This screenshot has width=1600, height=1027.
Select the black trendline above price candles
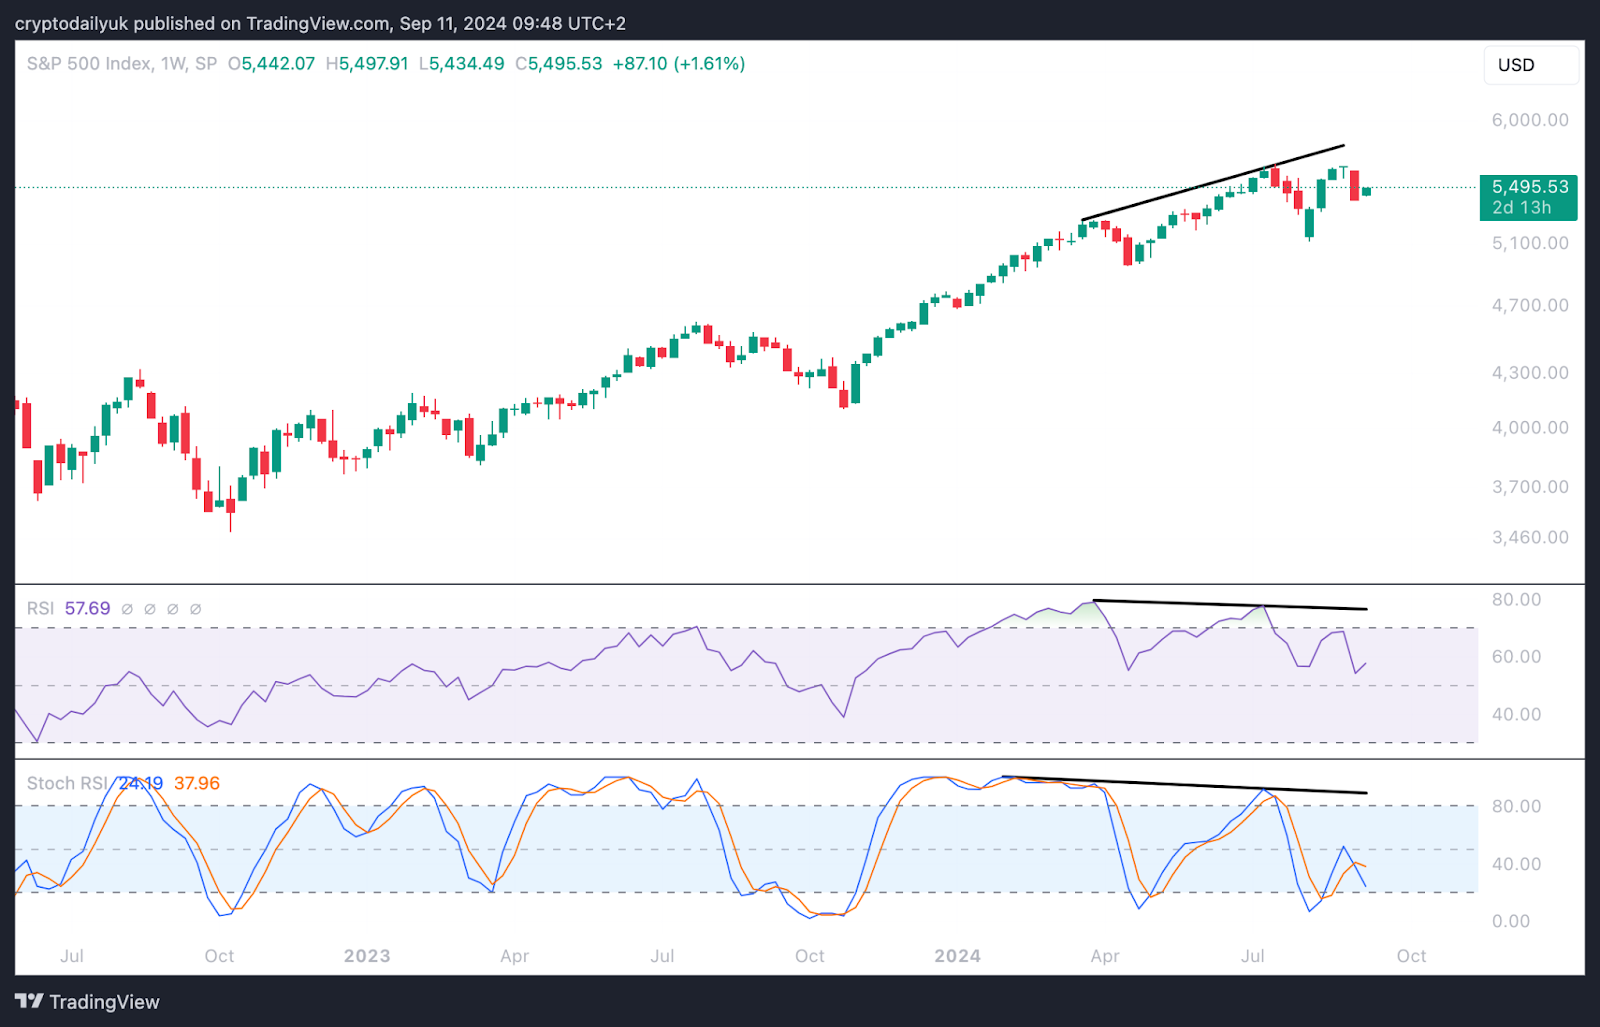pos(1213,183)
